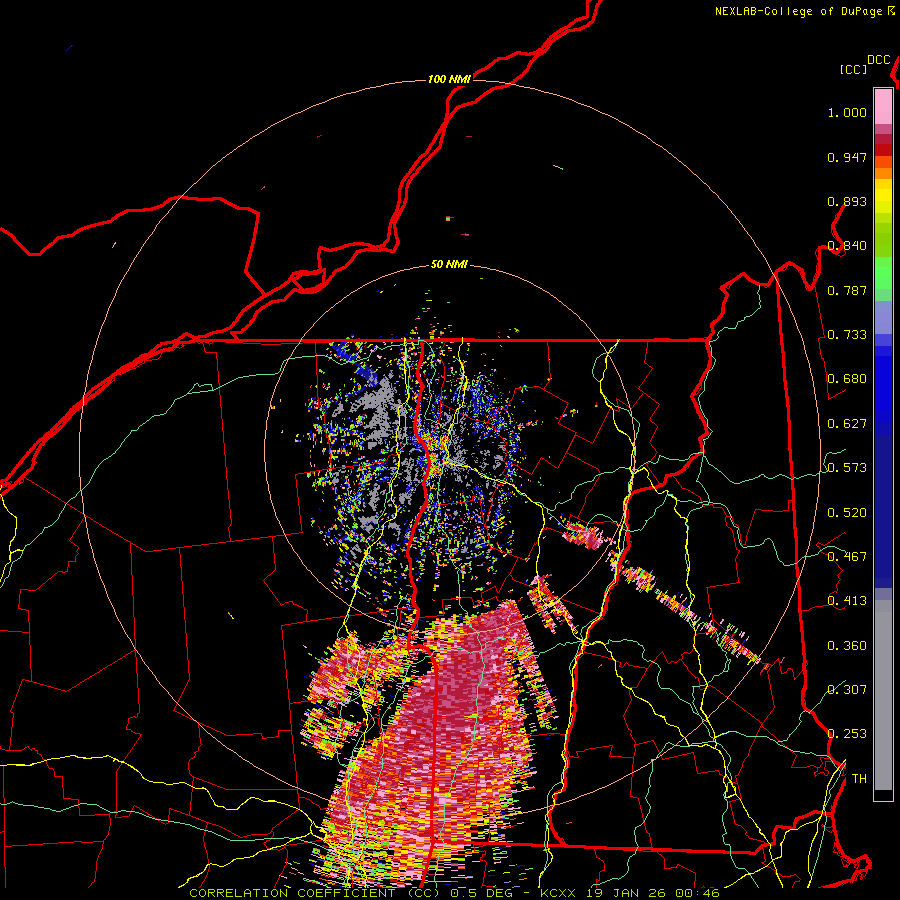Click the [CC] label above the color scale
The height and width of the screenshot is (900, 900).
point(853,69)
